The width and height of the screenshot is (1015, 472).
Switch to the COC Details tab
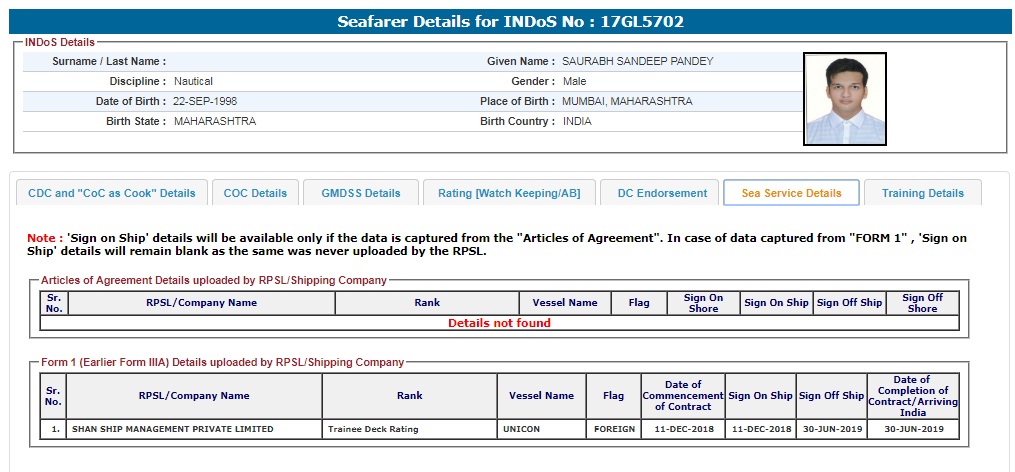255,193
